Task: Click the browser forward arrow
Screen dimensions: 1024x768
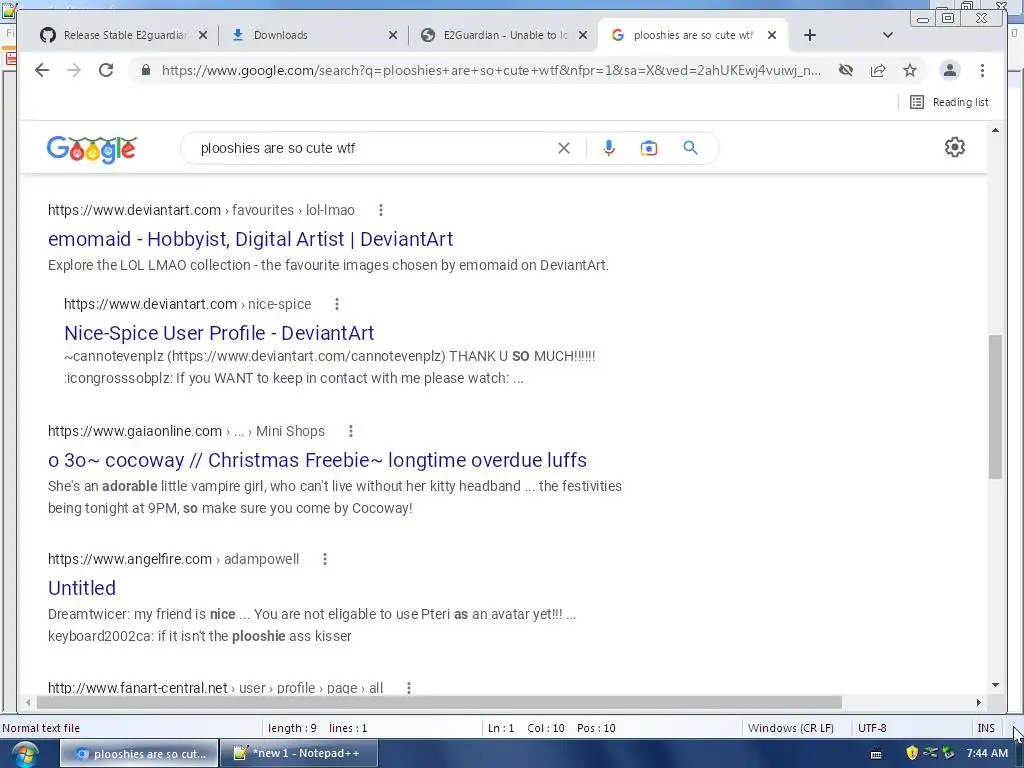Action: pyautogui.click(x=74, y=71)
